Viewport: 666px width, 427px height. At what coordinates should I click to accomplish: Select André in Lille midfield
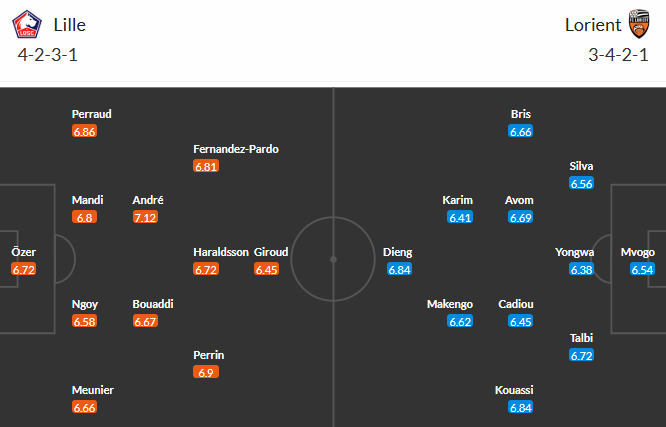tap(148, 200)
